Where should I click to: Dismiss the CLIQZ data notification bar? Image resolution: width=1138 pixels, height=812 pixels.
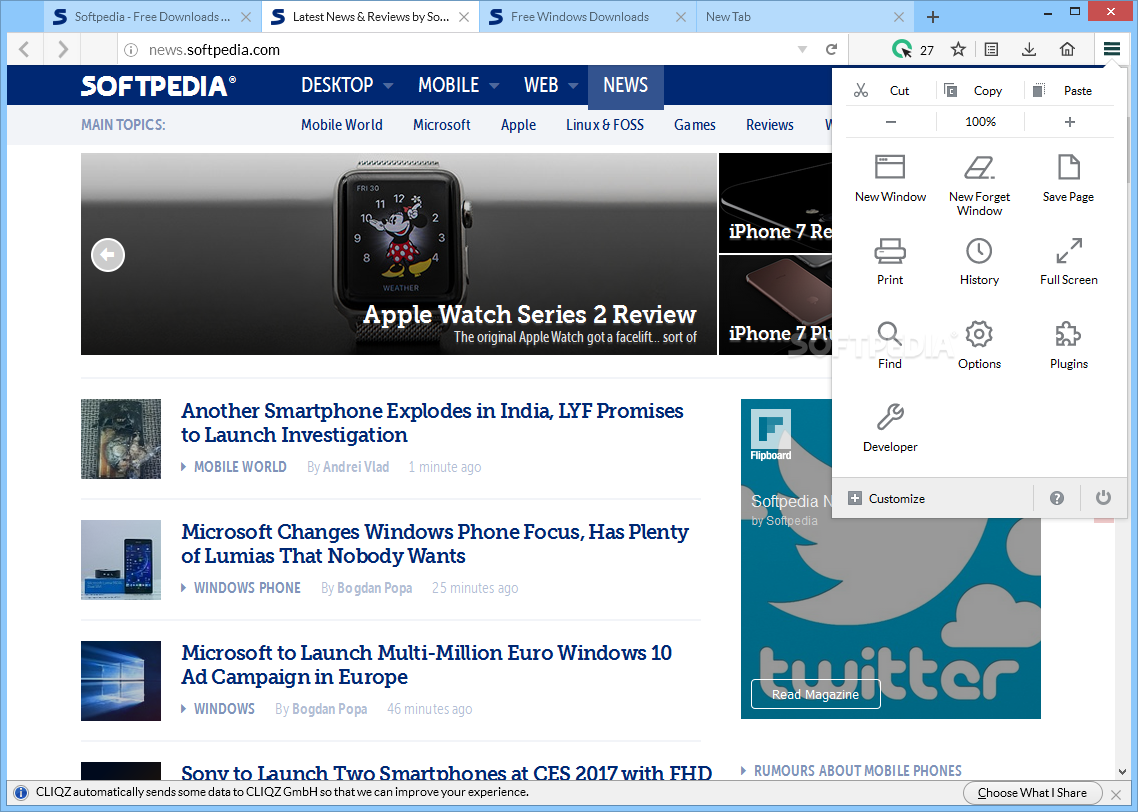pos(1117,795)
